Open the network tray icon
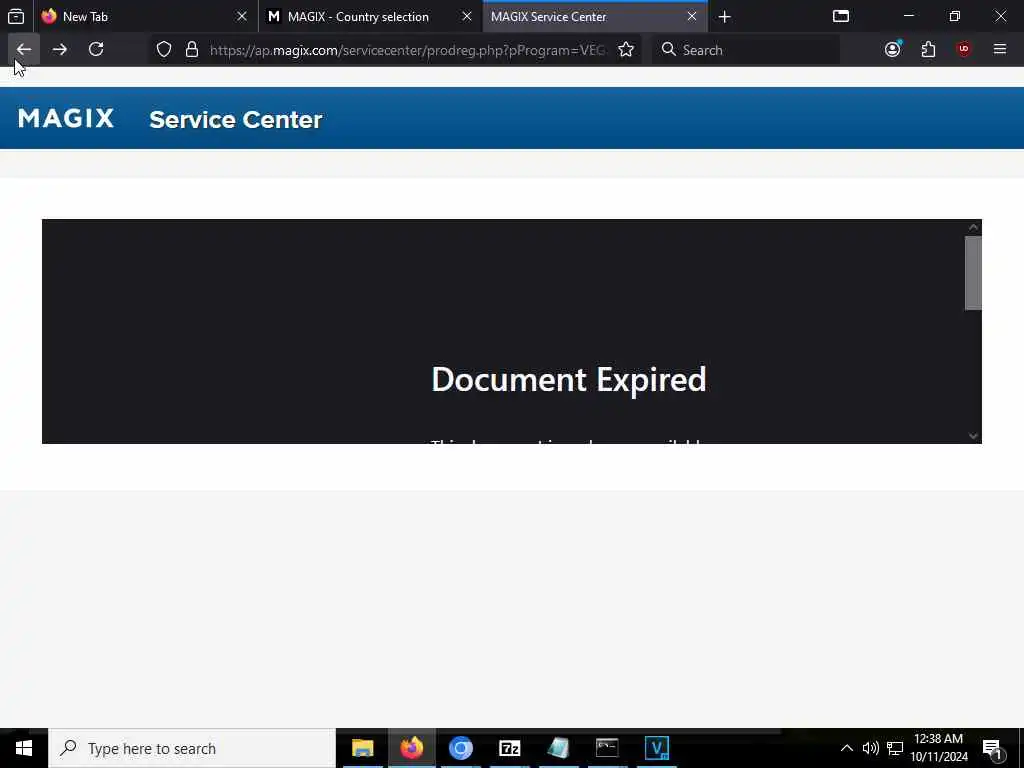This screenshot has width=1024, height=768. [895, 748]
